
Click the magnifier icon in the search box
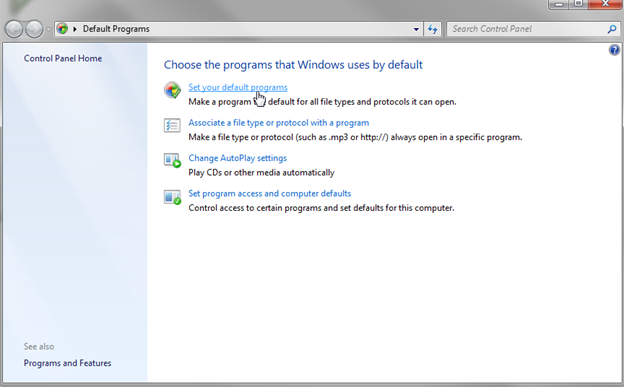click(612, 29)
